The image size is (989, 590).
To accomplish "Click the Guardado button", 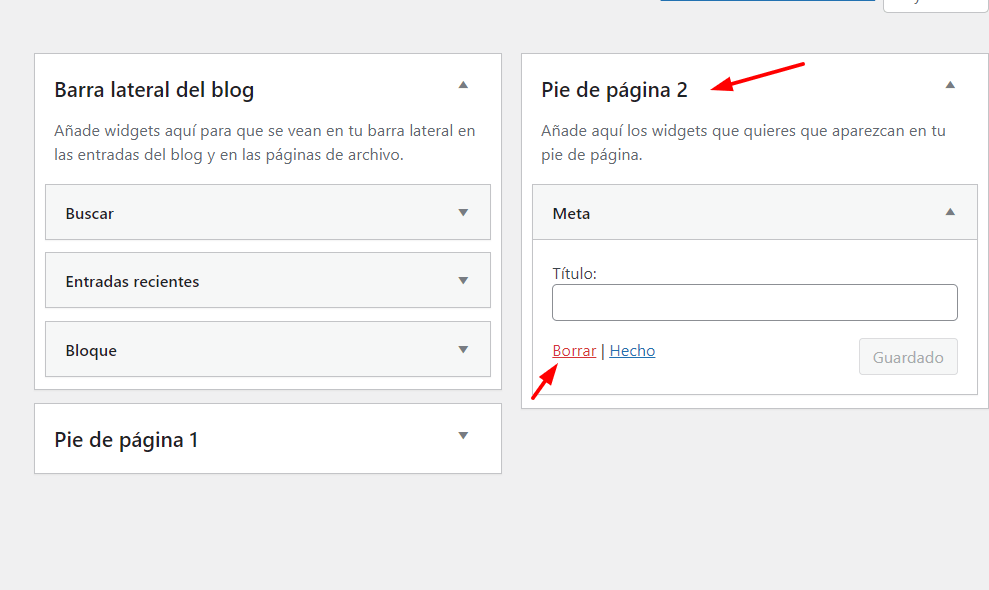I will point(908,357).
